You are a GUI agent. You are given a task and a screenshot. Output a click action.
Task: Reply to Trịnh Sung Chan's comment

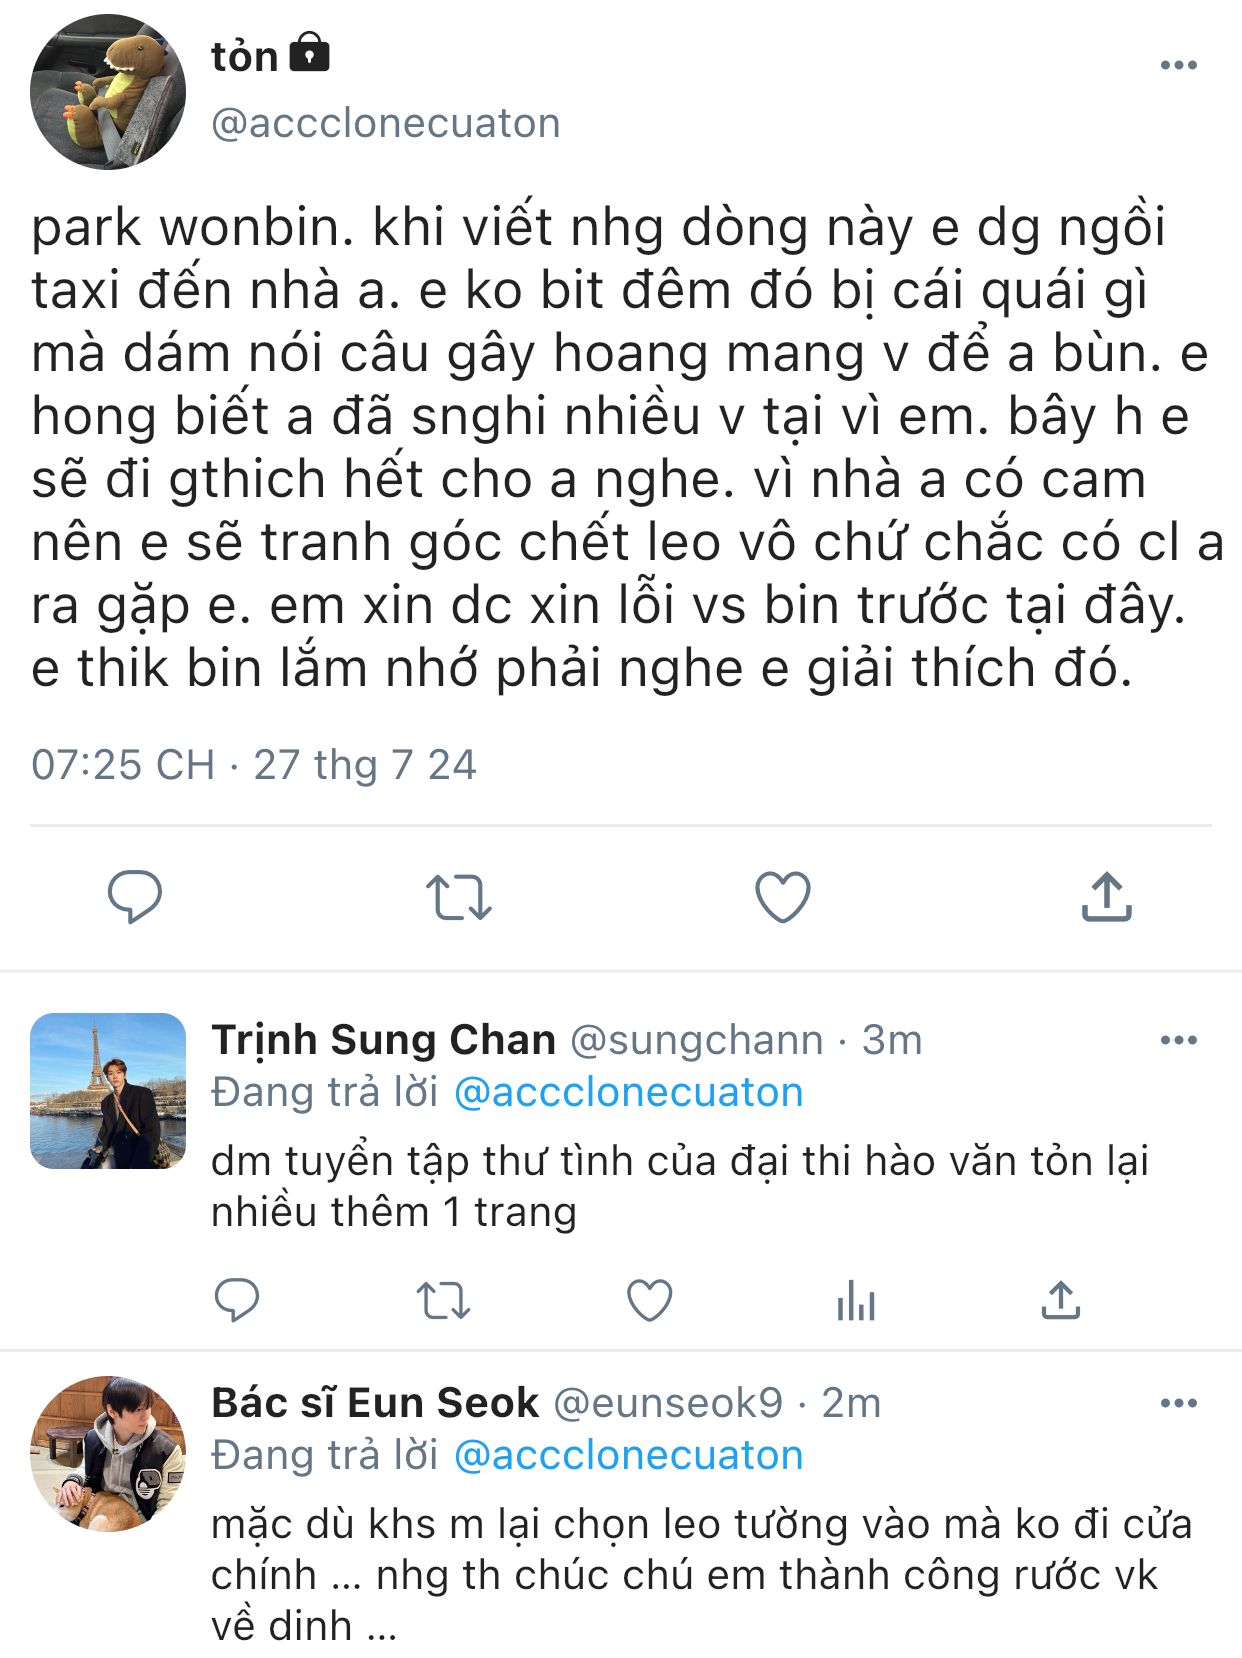(237, 1300)
